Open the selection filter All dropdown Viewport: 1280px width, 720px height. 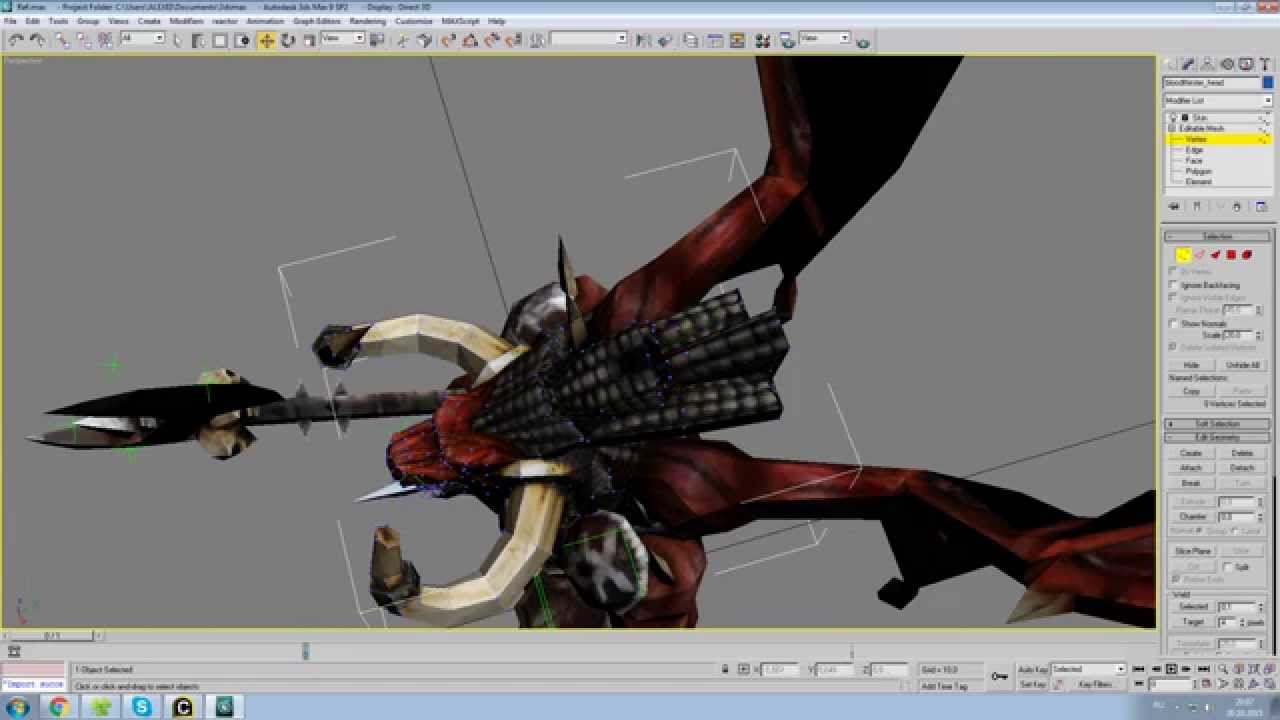[x=142, y=39]
